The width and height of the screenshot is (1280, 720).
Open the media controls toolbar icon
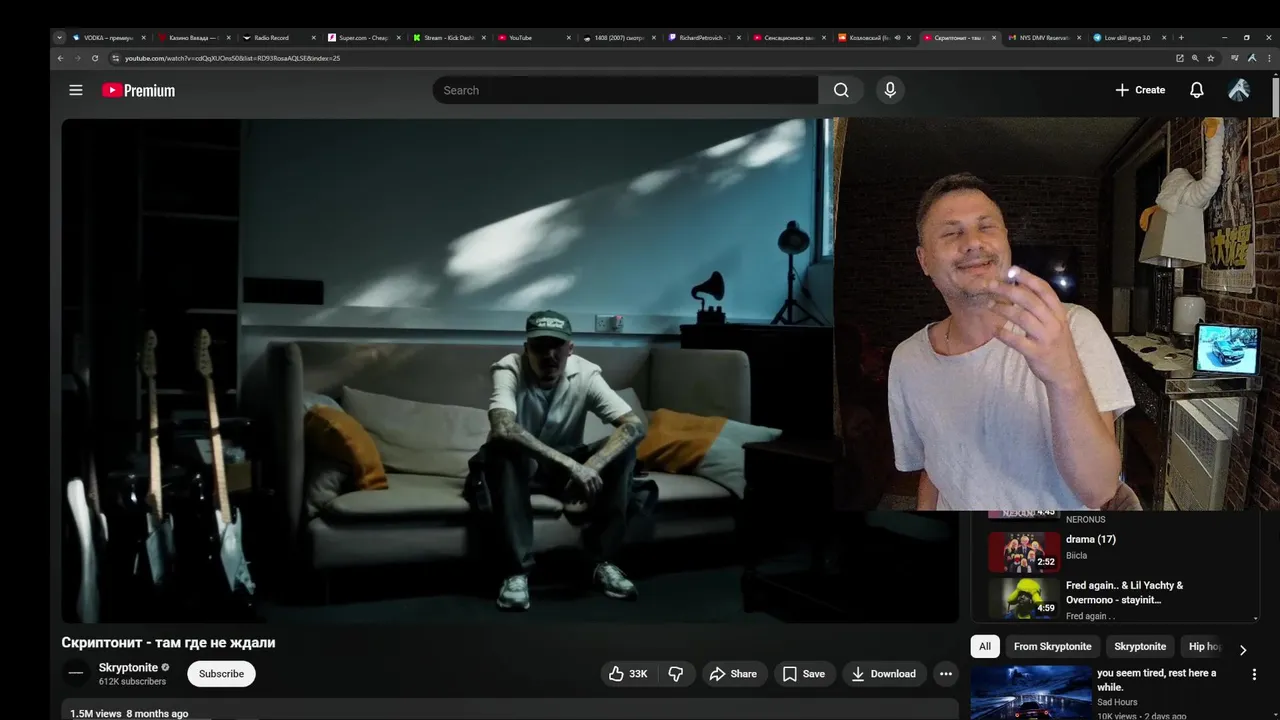[x=1235, y=58]
